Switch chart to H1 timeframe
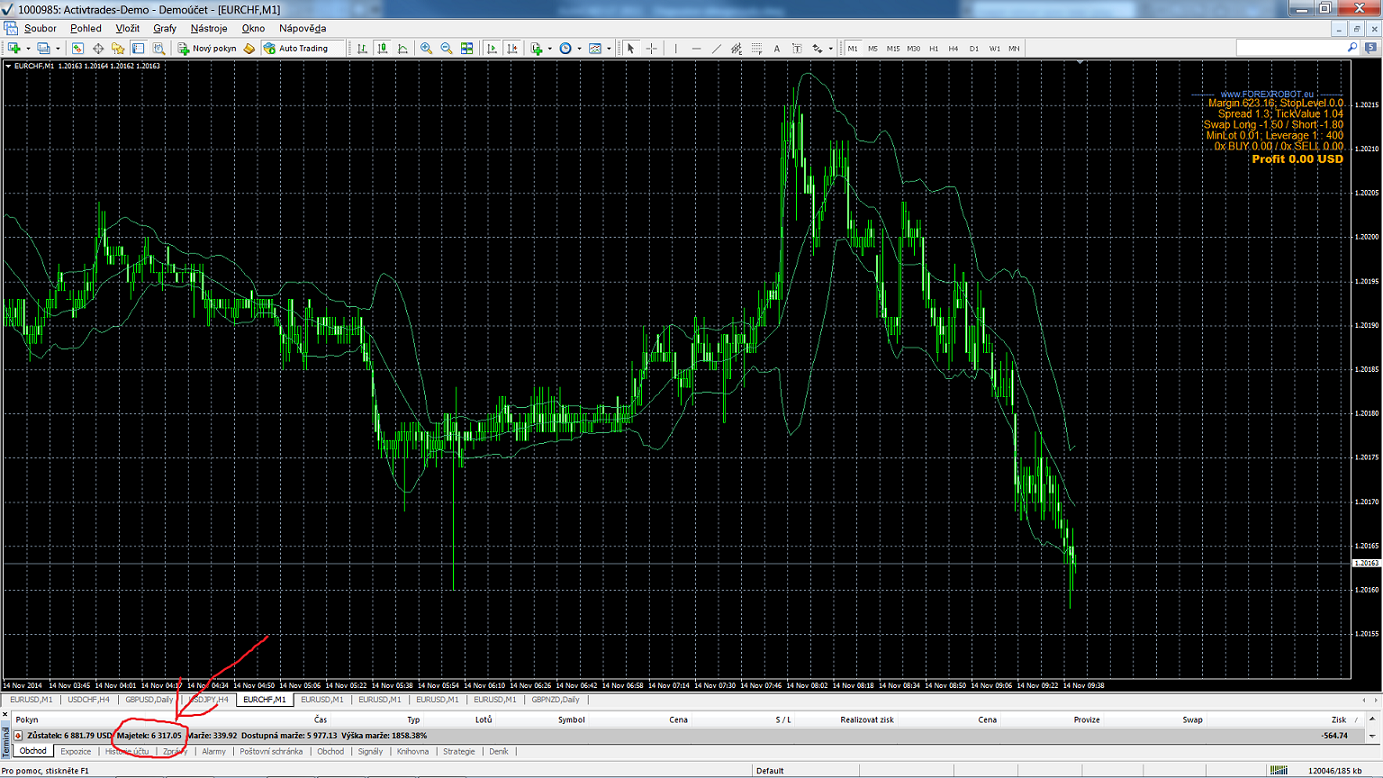 (934, 48)
